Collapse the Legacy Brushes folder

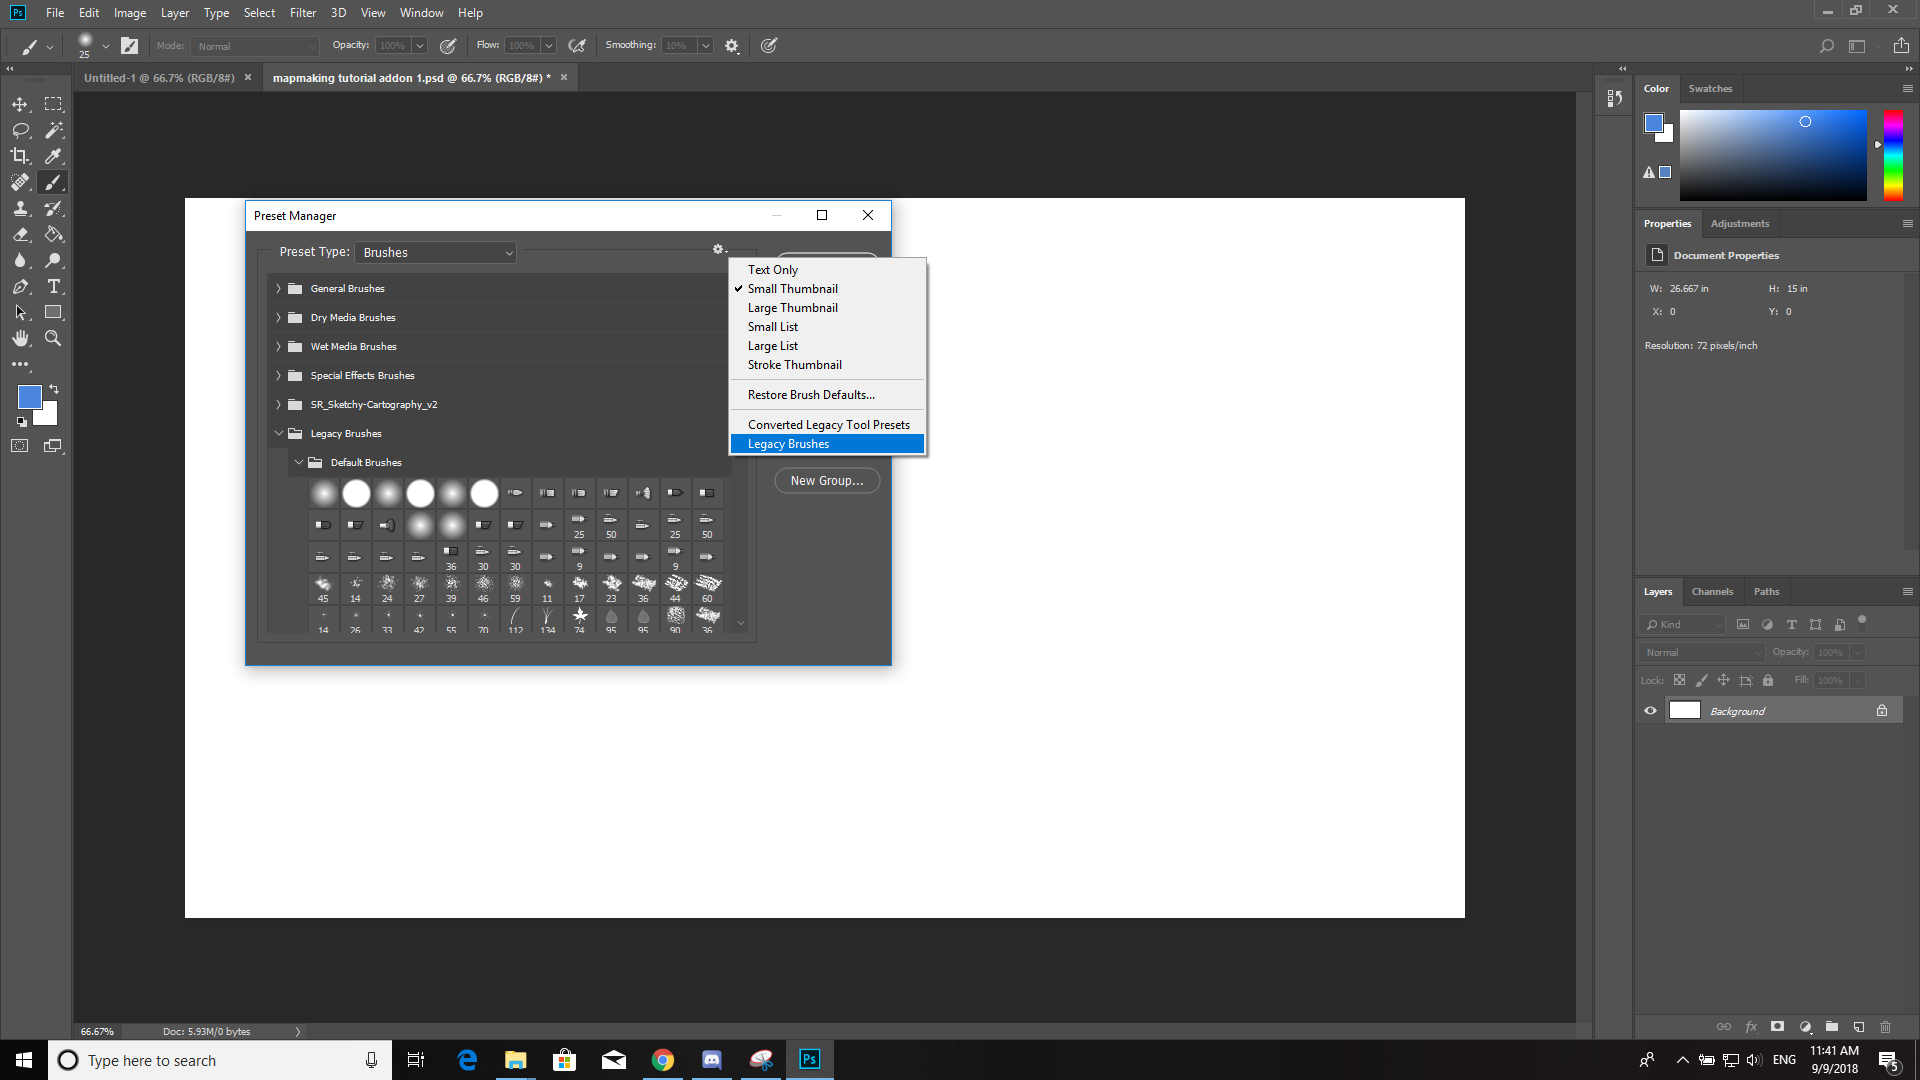coord(278,434)
